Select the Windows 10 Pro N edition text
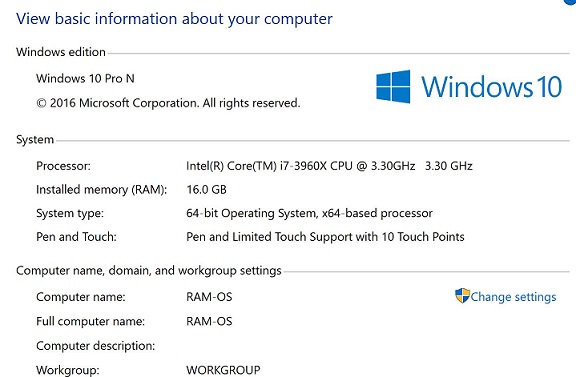Screen dimensions: 576x377 (x=85, y=78)
